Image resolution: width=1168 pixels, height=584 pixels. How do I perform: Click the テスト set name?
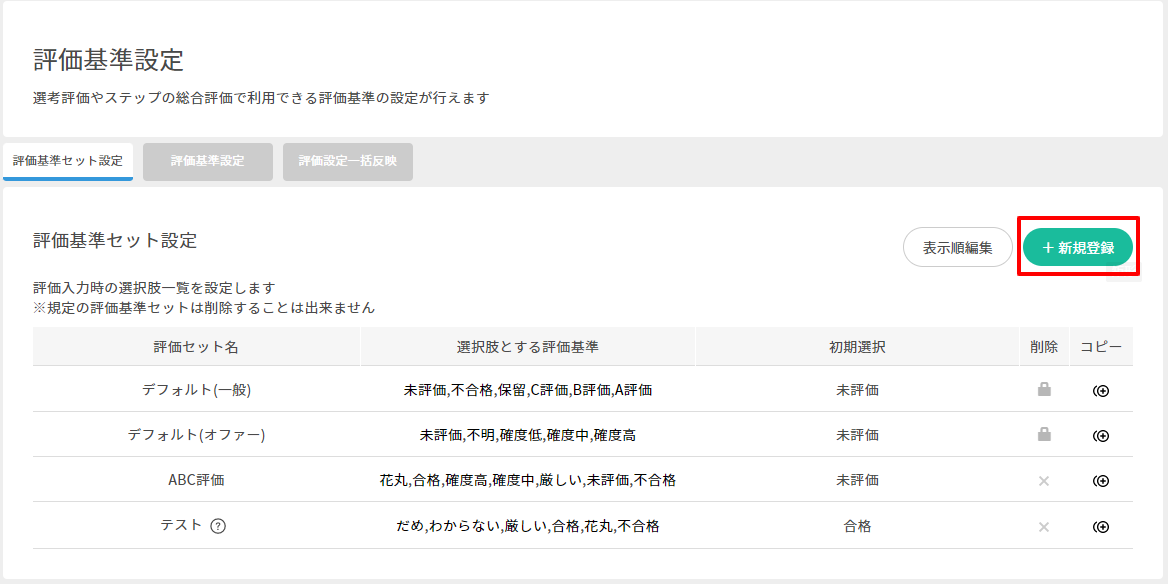[x=182, y=526]
